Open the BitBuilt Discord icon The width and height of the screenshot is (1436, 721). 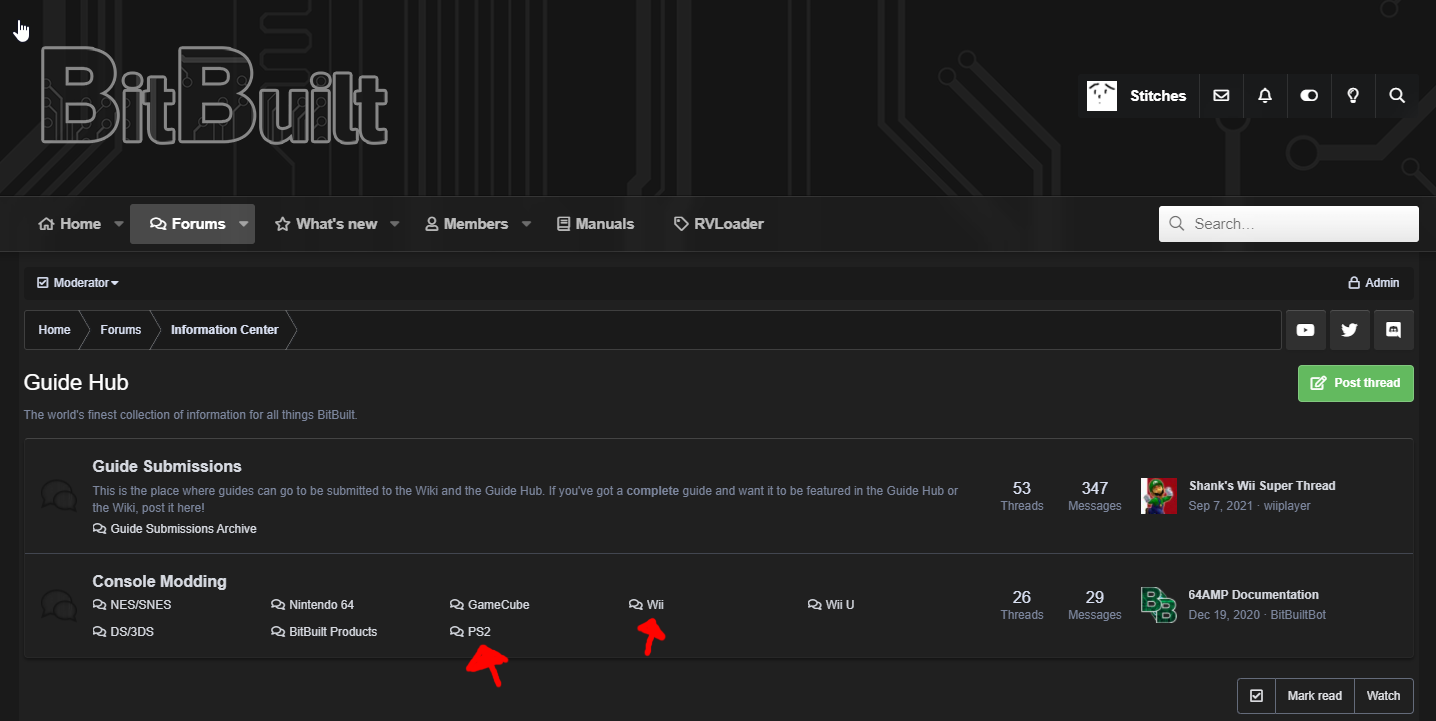pyautogui.click(x=1393, y=330)
